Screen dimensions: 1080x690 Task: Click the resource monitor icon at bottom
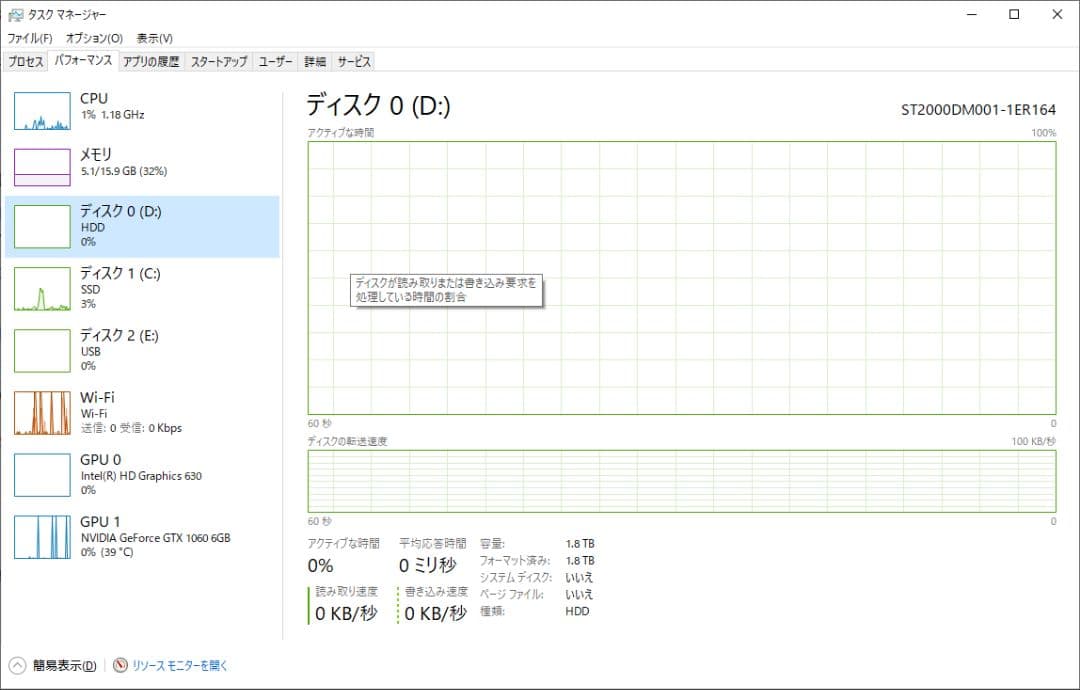[121, 665]
